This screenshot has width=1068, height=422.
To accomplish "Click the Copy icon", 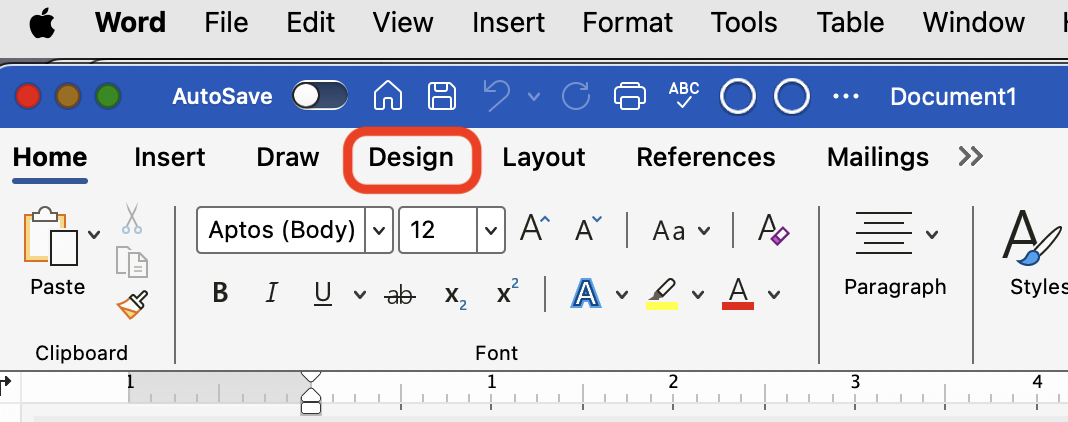I will coord(131,262).
